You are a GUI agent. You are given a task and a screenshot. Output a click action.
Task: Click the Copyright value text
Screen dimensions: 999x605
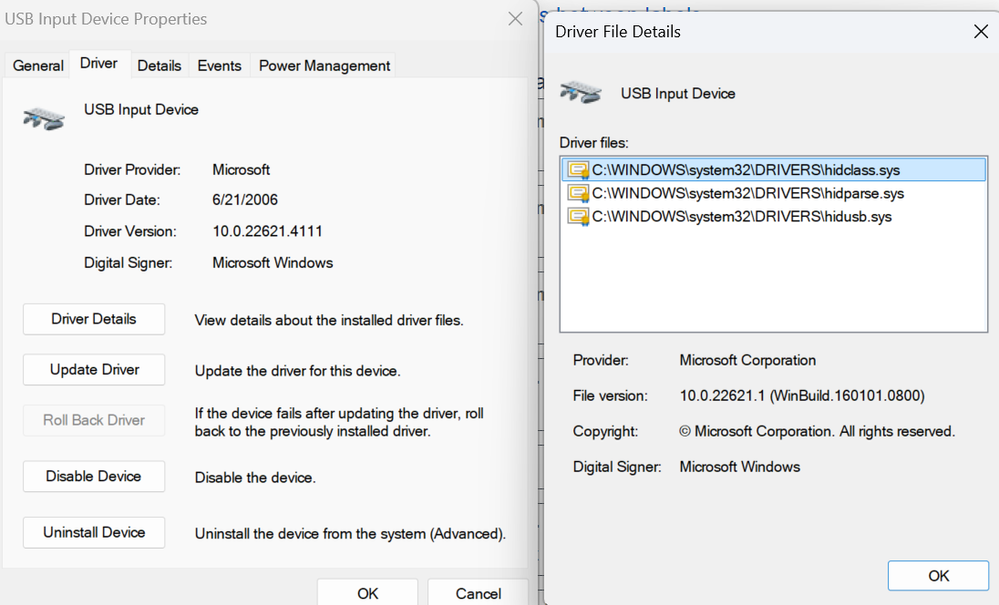[817, 431]
